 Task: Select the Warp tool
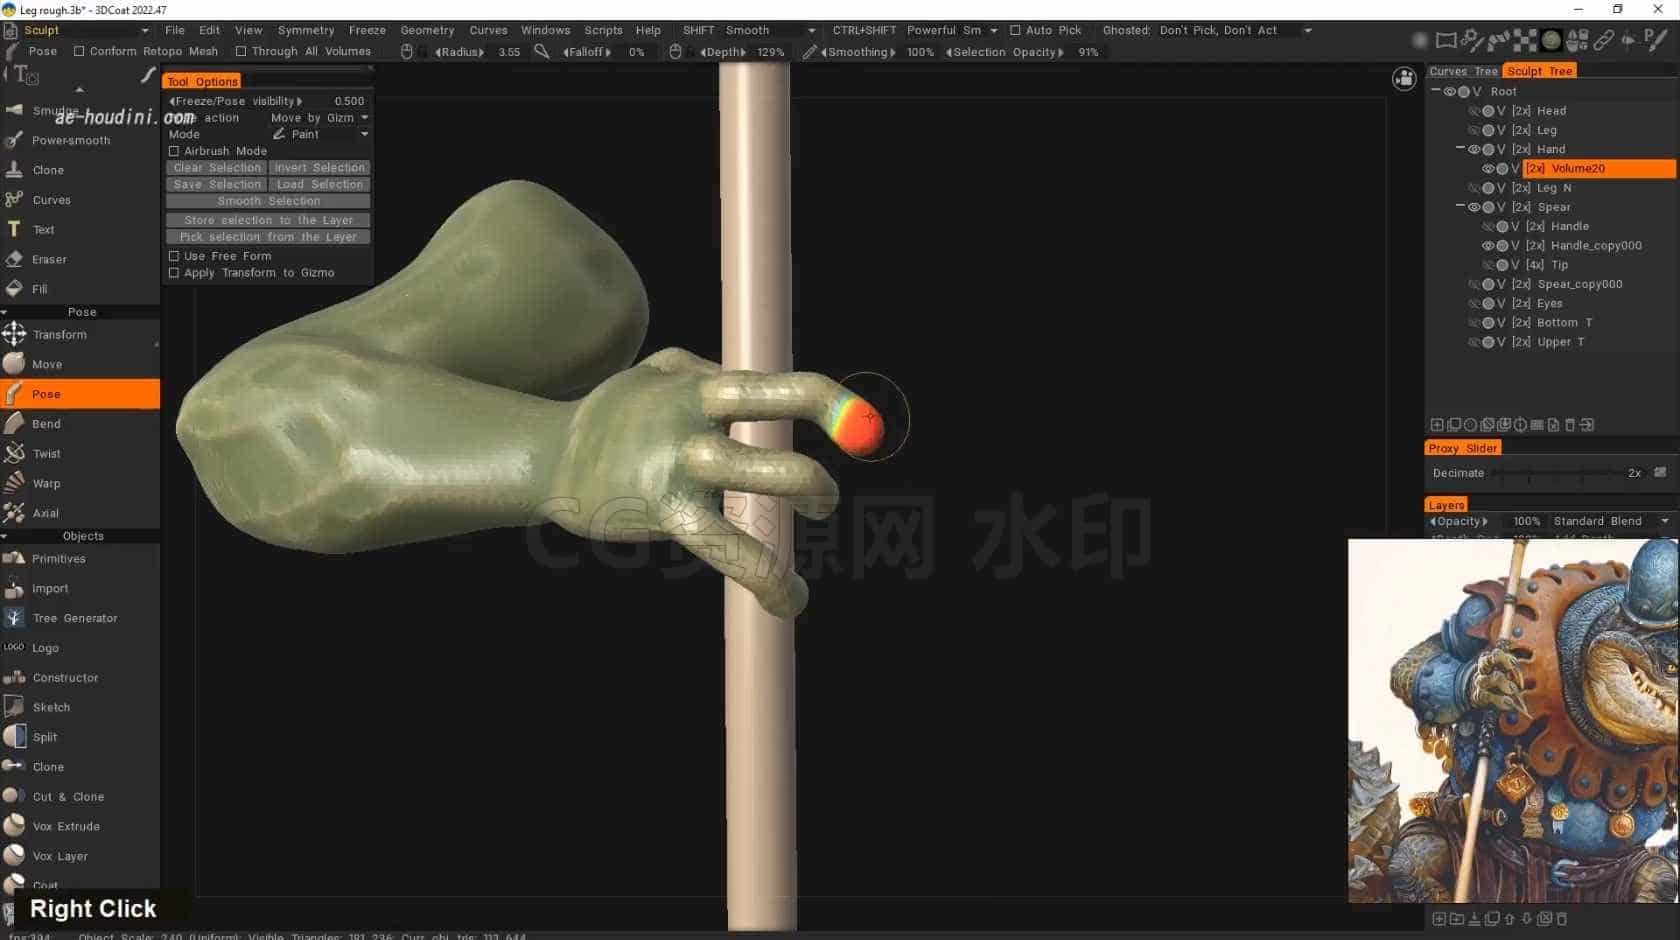coord(80,484)
